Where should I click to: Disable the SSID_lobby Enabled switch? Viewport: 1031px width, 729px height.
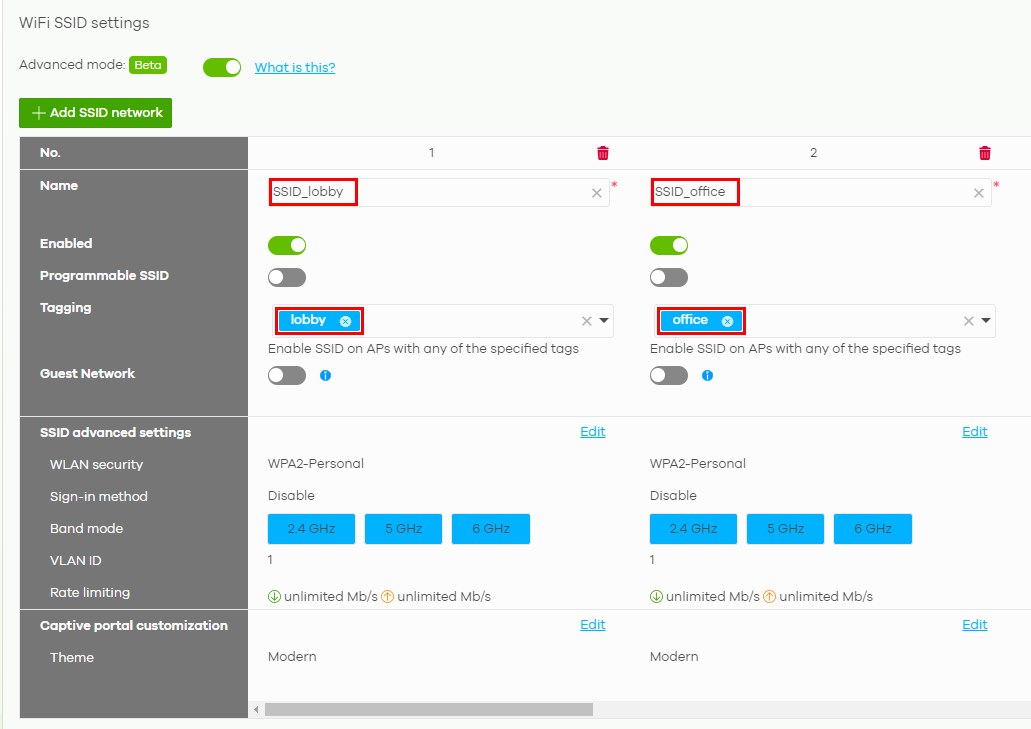pos(287,246)
